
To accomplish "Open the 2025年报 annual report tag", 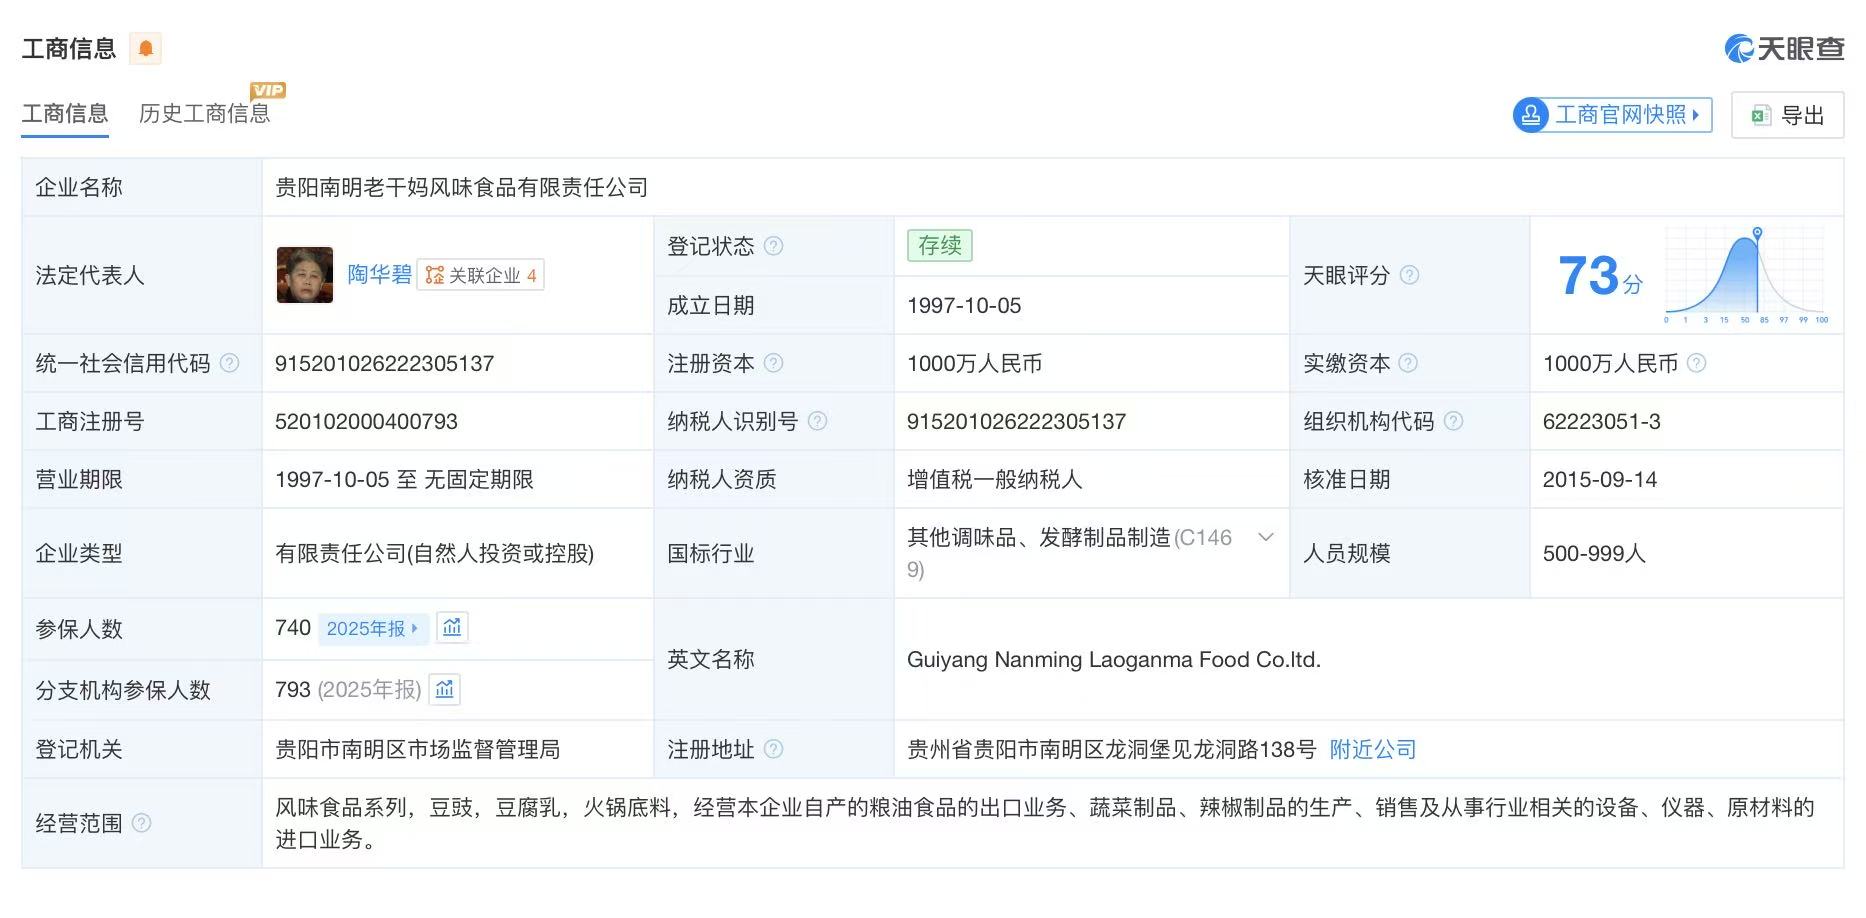I will click(x=373, y=628).
